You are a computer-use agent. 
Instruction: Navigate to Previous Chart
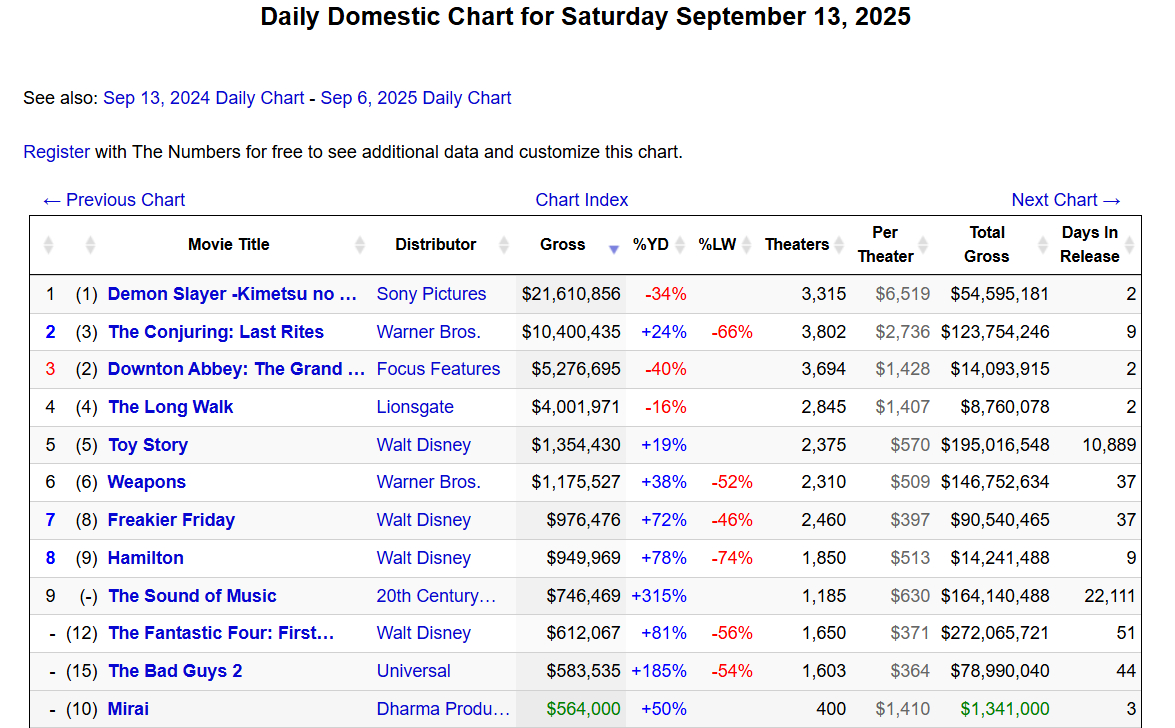click(x=114, y=200)
